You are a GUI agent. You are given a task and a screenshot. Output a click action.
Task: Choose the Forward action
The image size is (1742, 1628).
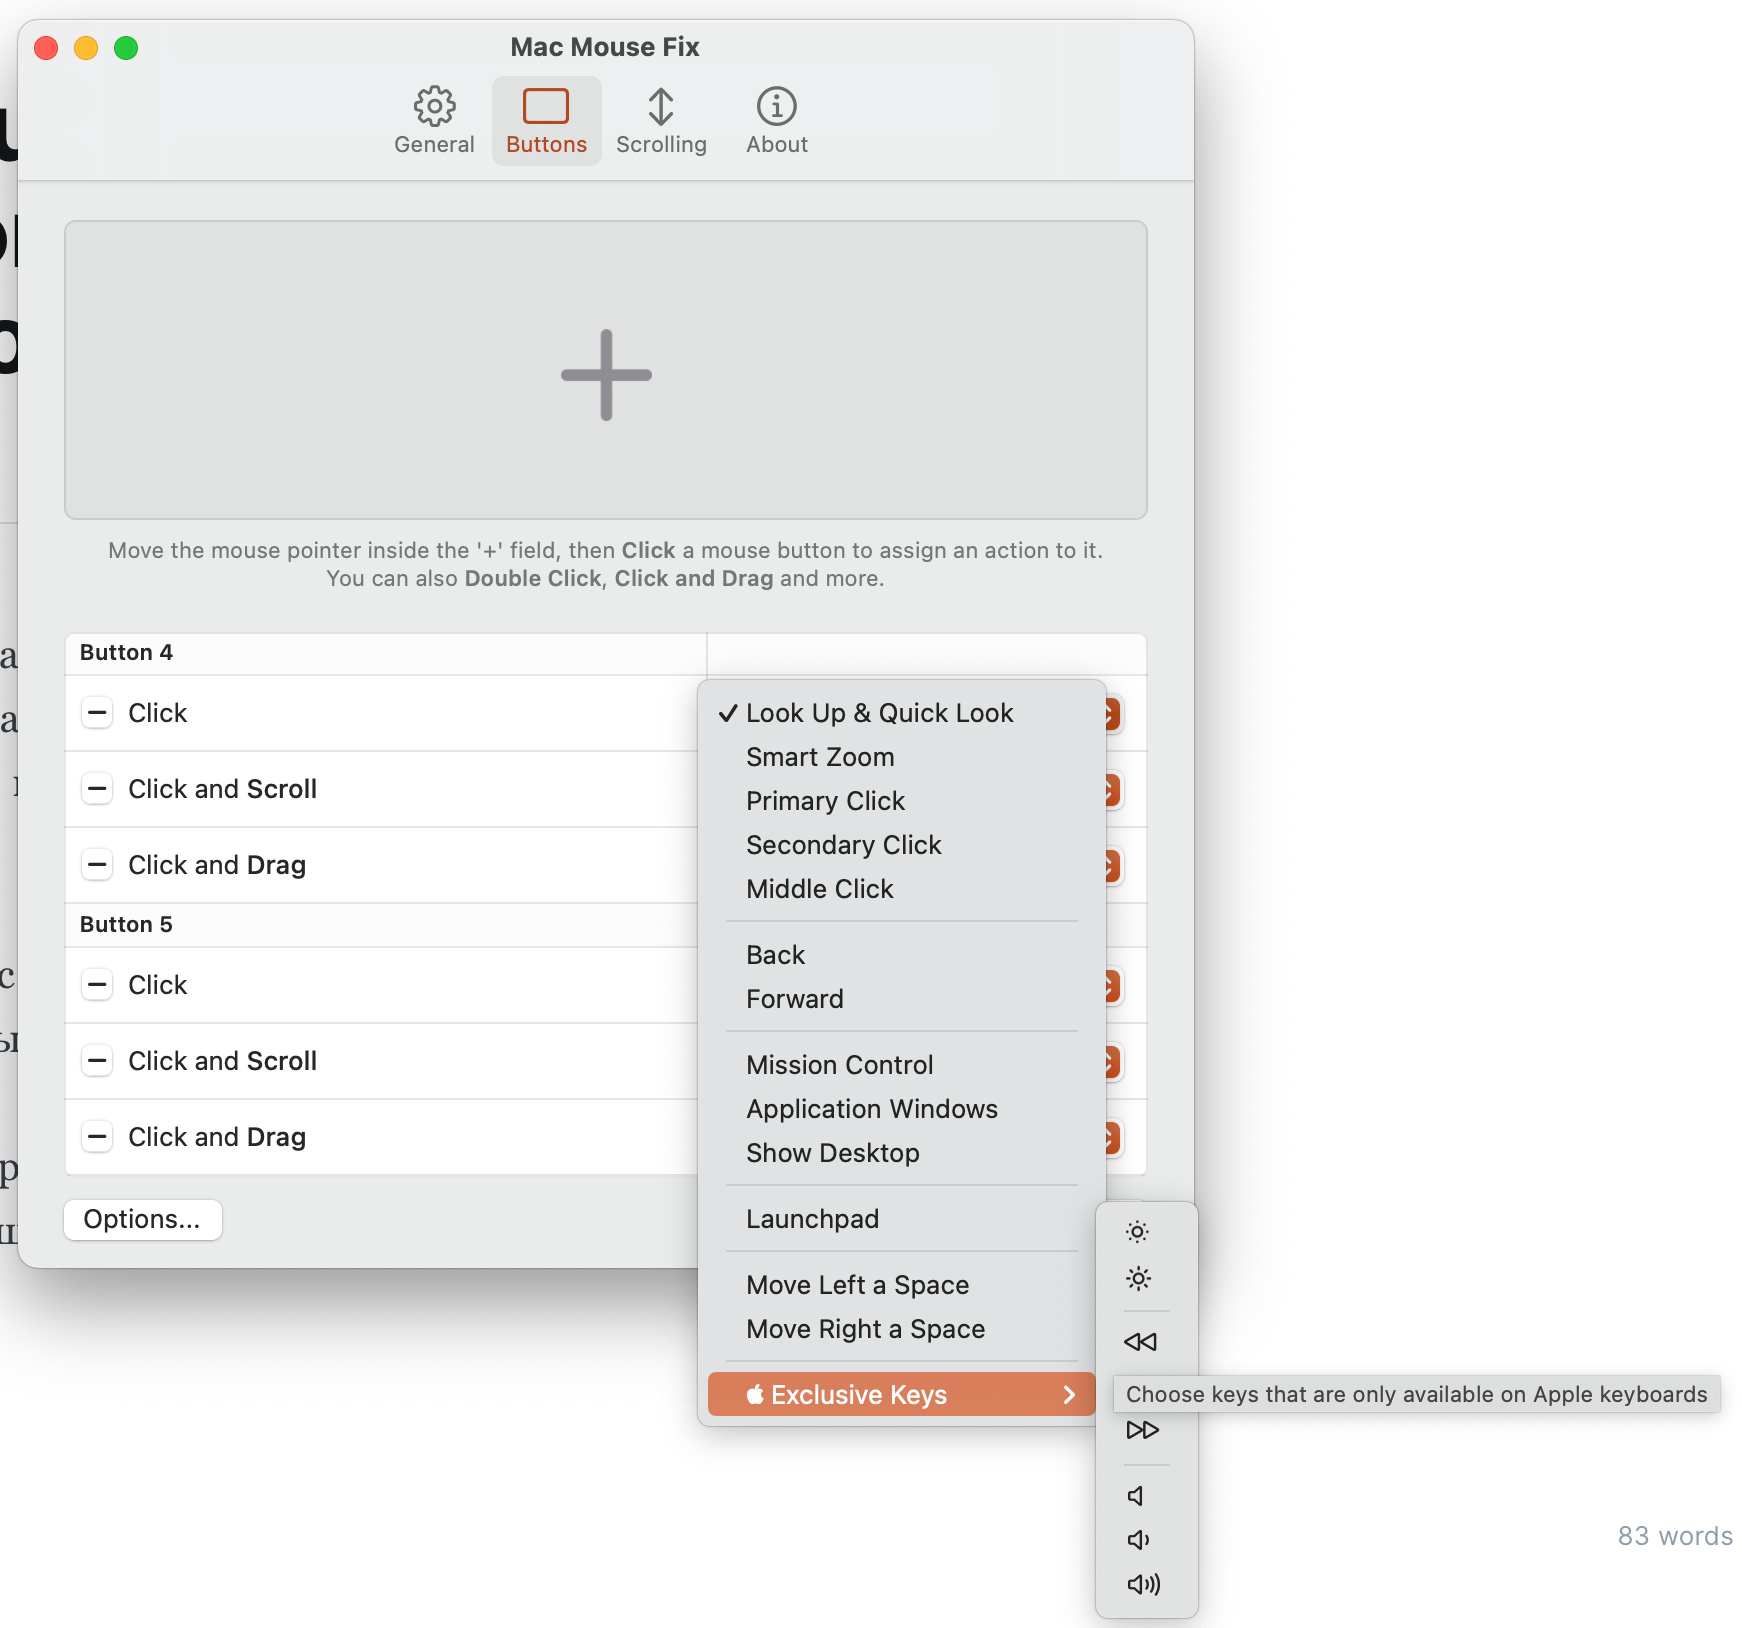tap(901, 999)
